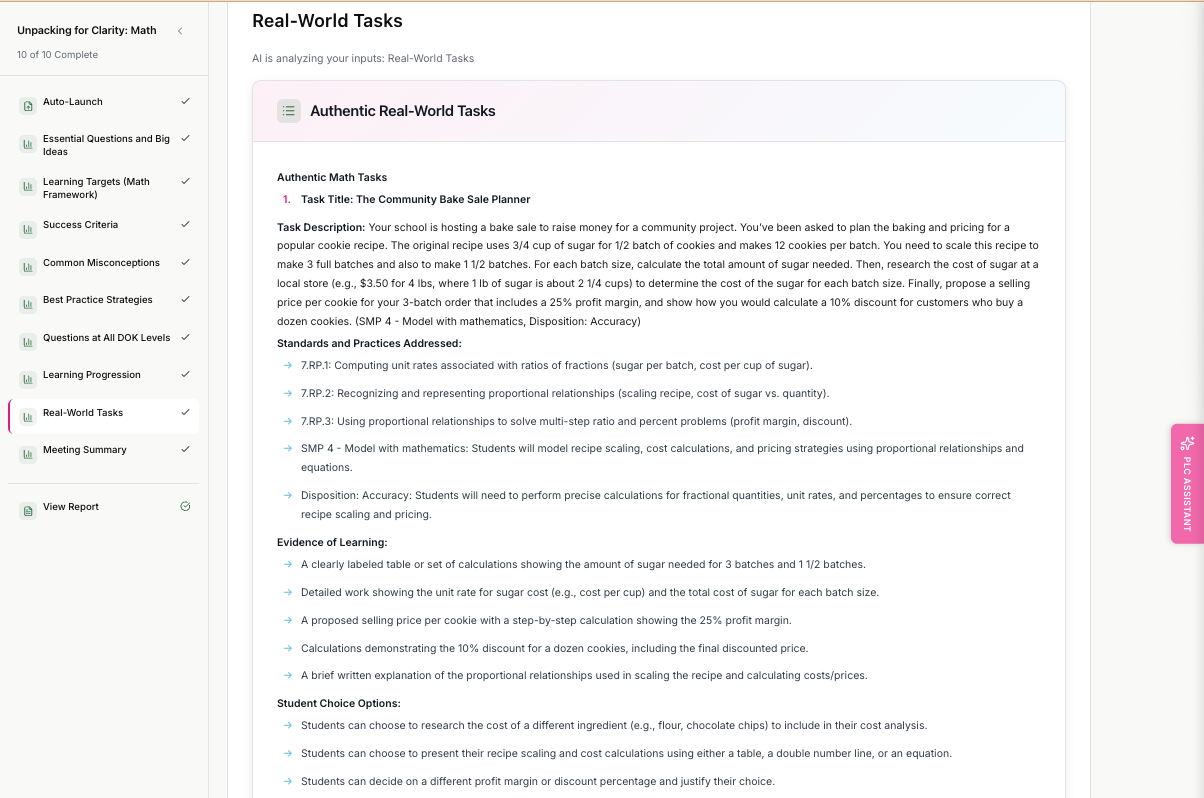Collapse the Authentic Real-World Tasks card header
This screenshot has width=1204, height=798.
(658, 111)
